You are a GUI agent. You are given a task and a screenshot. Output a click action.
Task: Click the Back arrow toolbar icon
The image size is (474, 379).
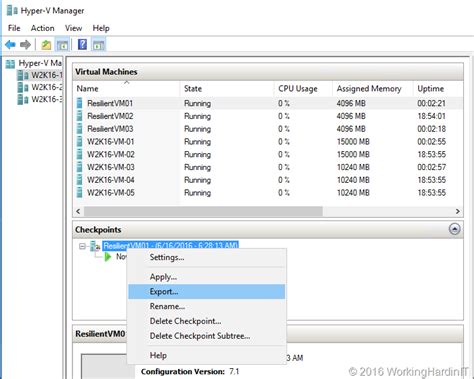[10, 44]
